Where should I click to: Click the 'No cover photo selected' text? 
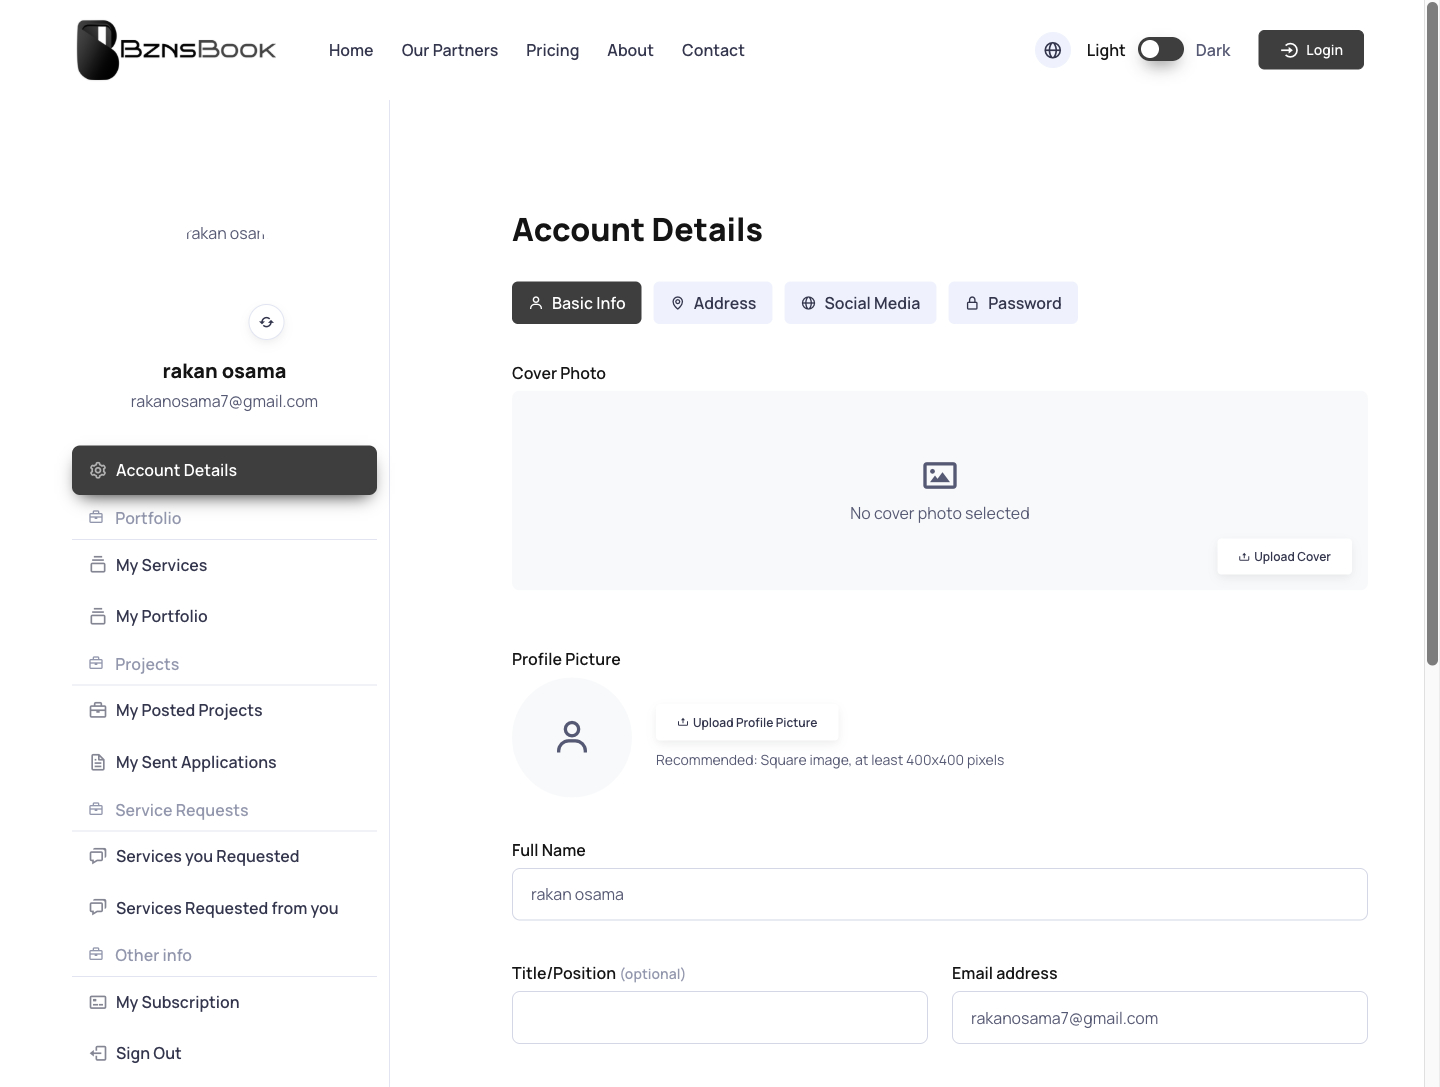[x=940, y=513]
